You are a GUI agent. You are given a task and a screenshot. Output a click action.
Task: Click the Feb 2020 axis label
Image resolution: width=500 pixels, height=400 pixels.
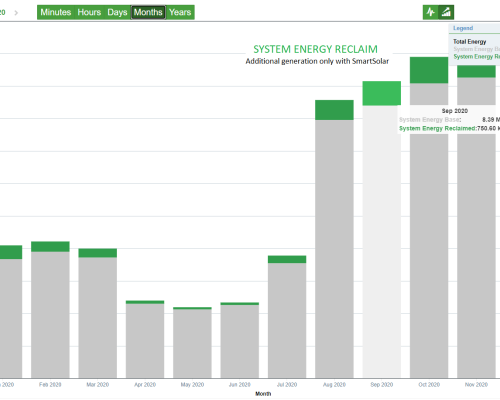tap(50, 385)
